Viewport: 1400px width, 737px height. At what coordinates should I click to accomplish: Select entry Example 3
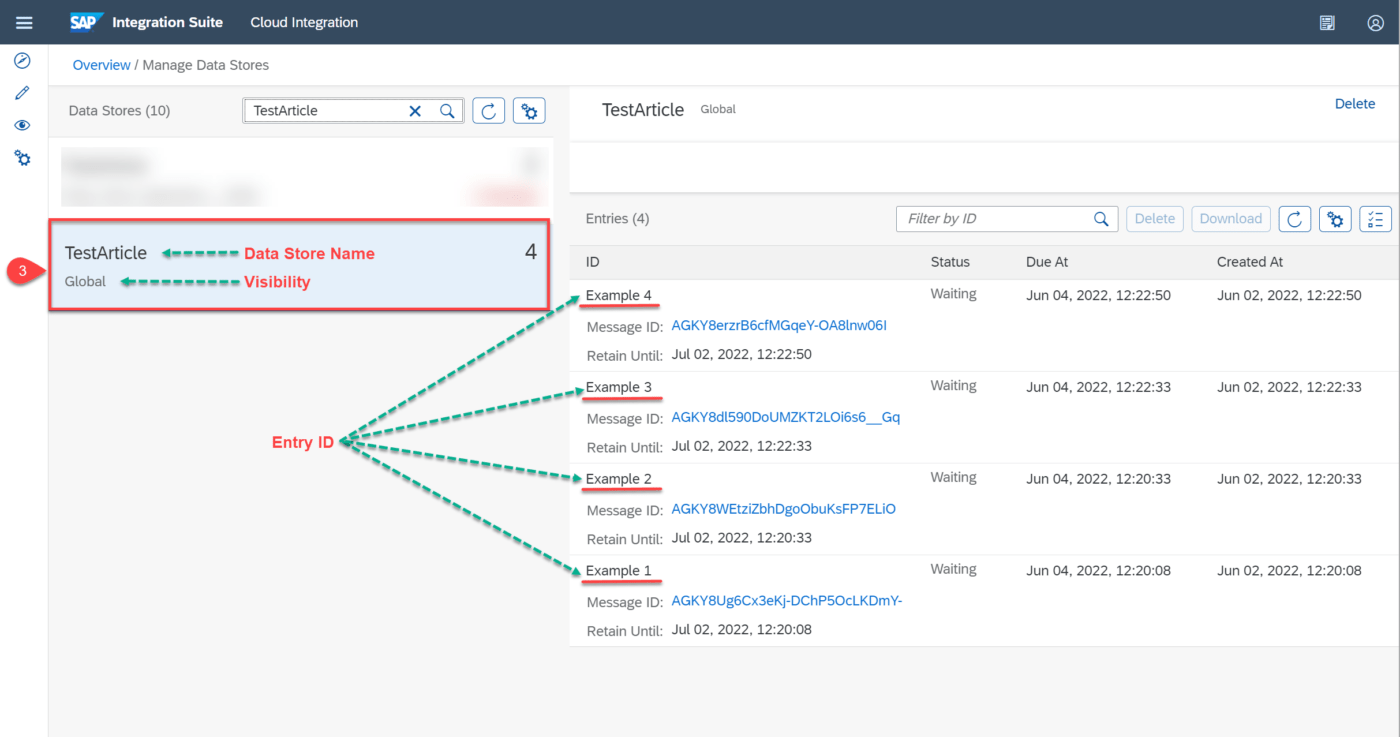[618, 388]
